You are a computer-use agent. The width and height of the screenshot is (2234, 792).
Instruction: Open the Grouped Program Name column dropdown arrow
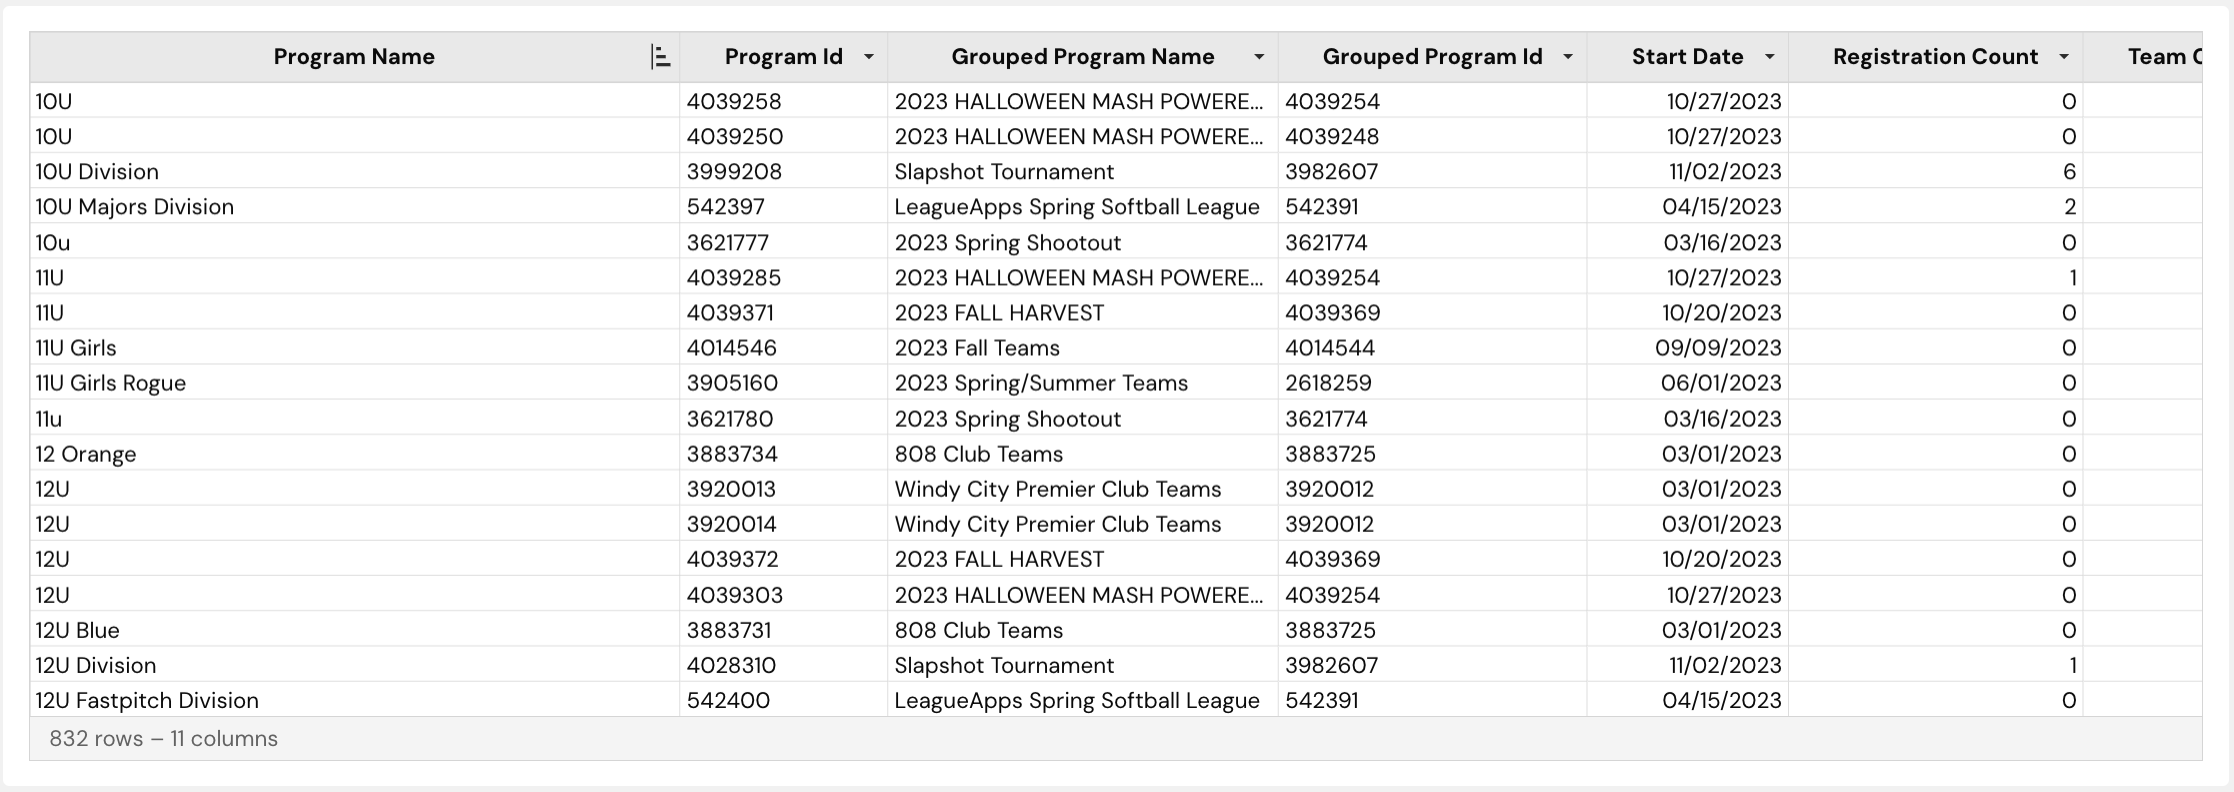[1259, 57]
